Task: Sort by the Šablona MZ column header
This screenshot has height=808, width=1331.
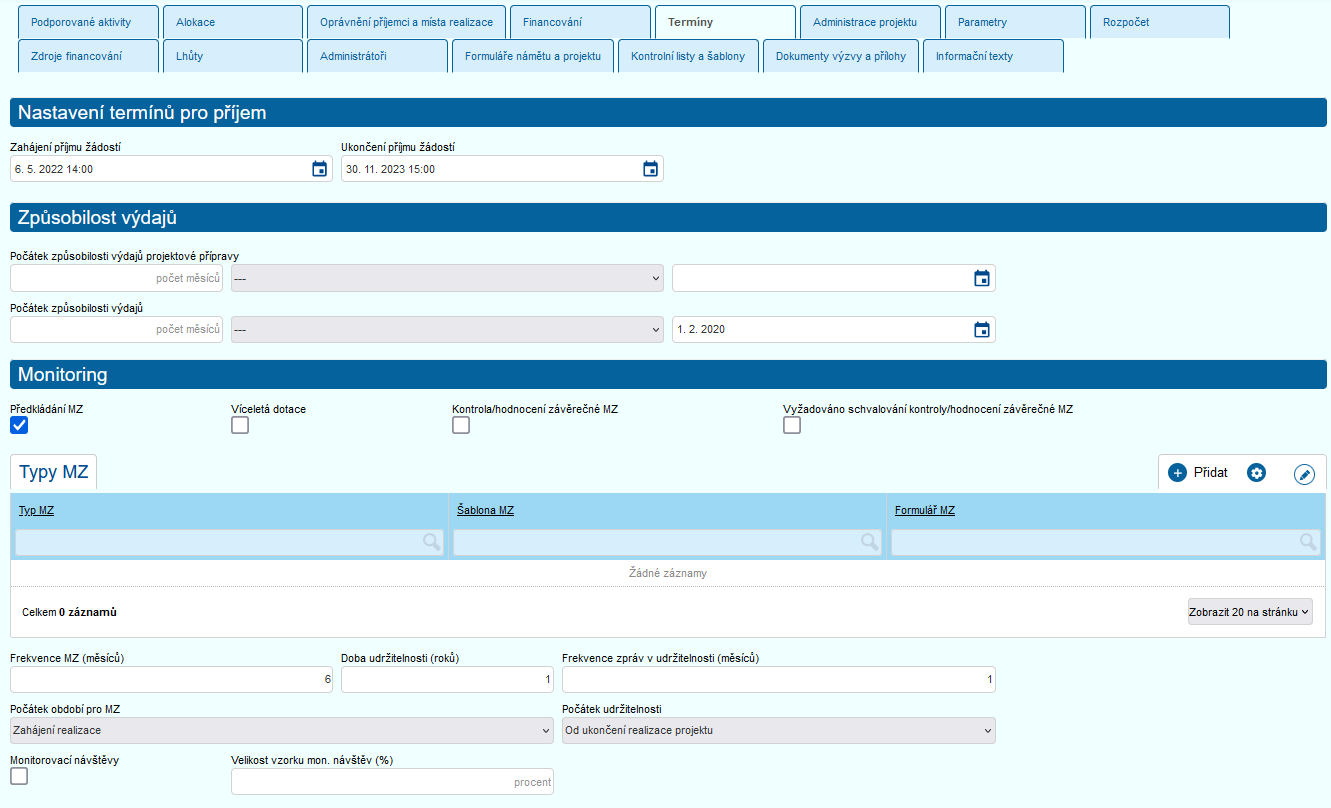Action: pos(485,511)
